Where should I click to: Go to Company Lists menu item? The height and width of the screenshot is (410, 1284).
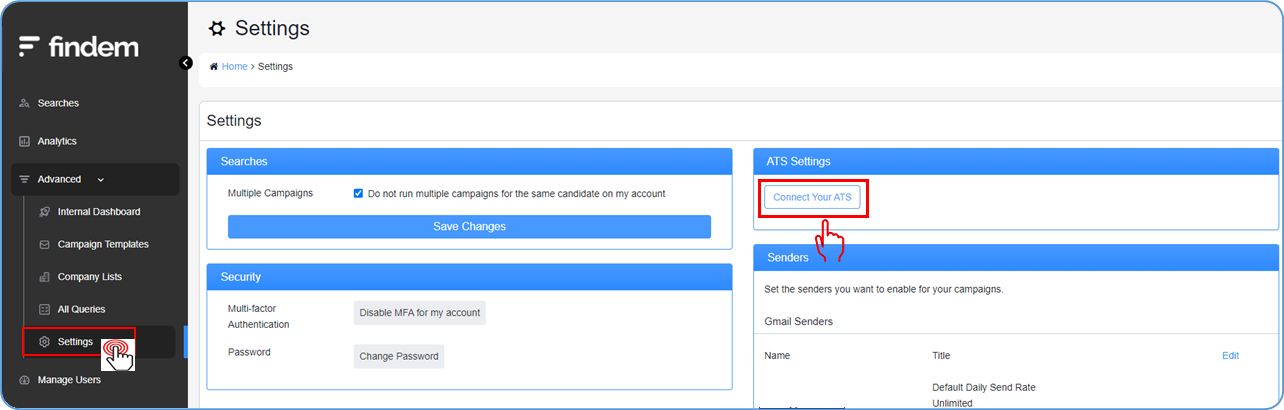[x=90, y=277]
